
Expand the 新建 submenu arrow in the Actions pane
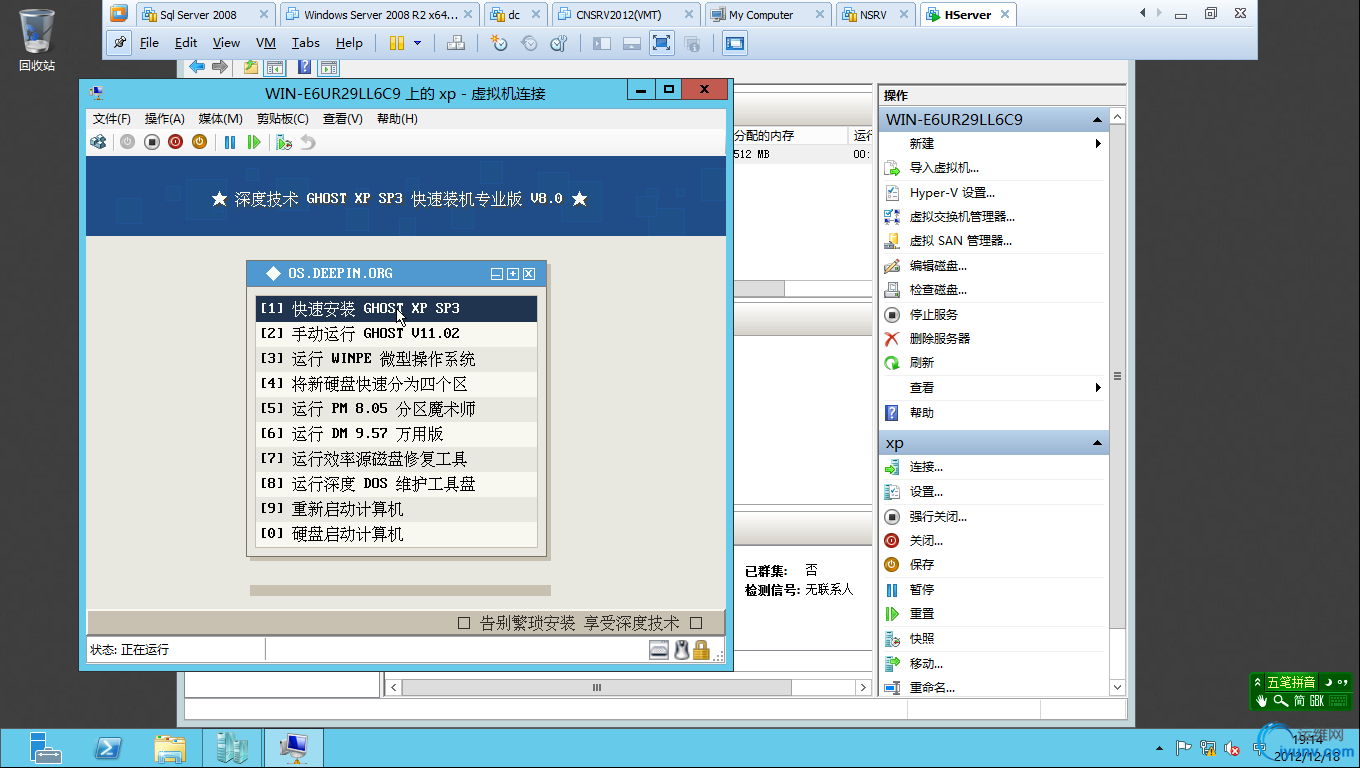(x=1098, y=144)
